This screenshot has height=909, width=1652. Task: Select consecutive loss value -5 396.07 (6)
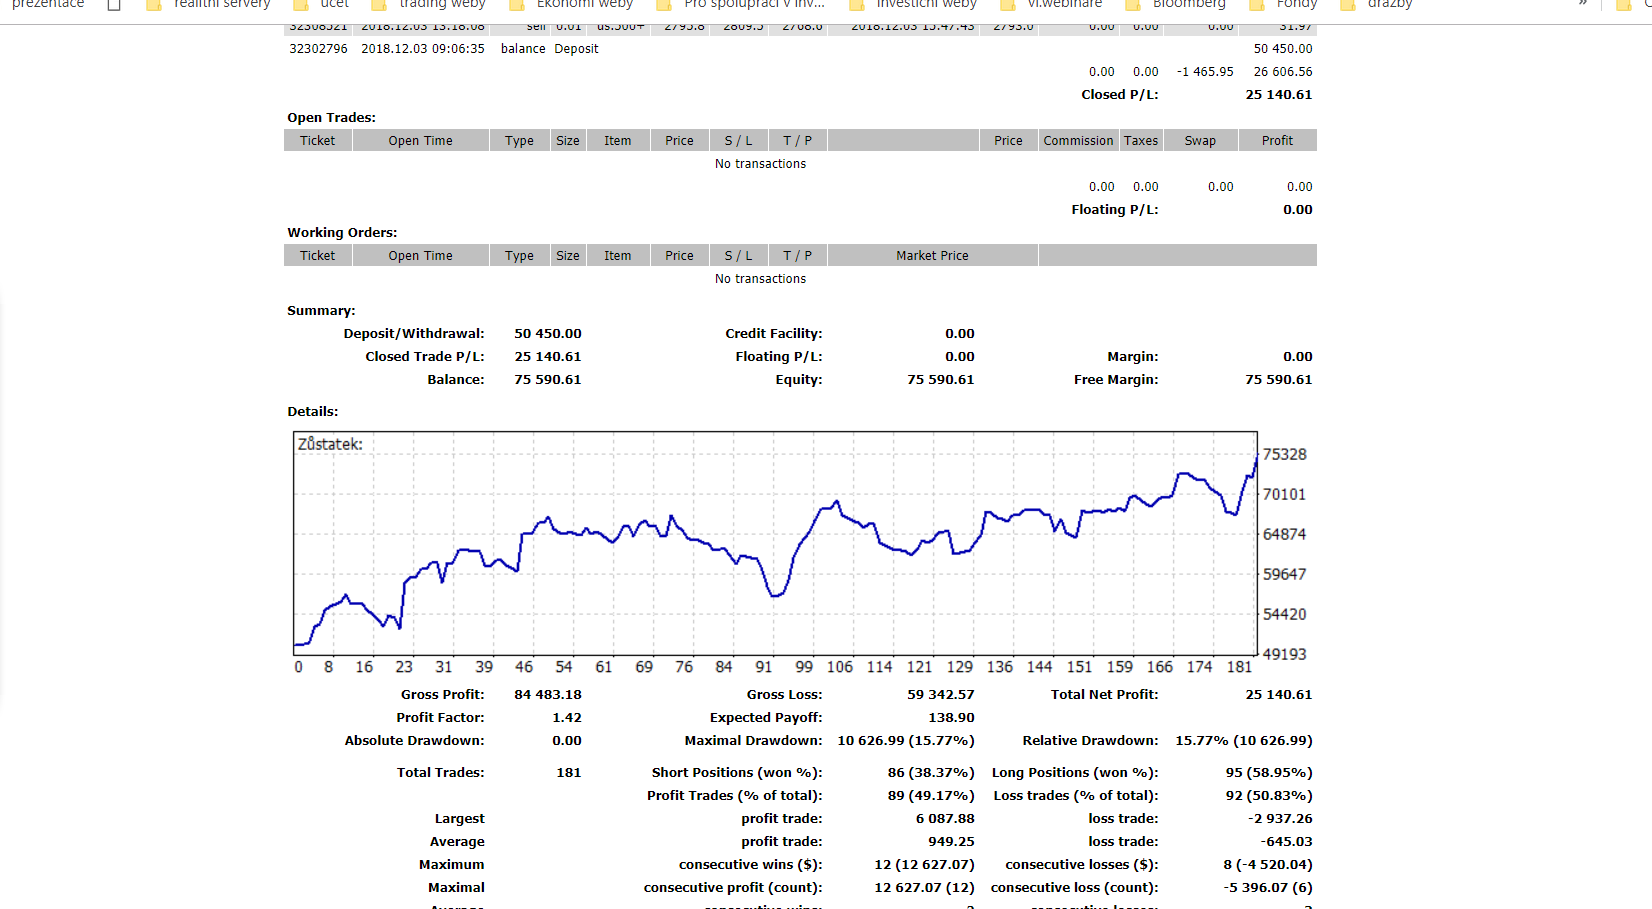1268,888
